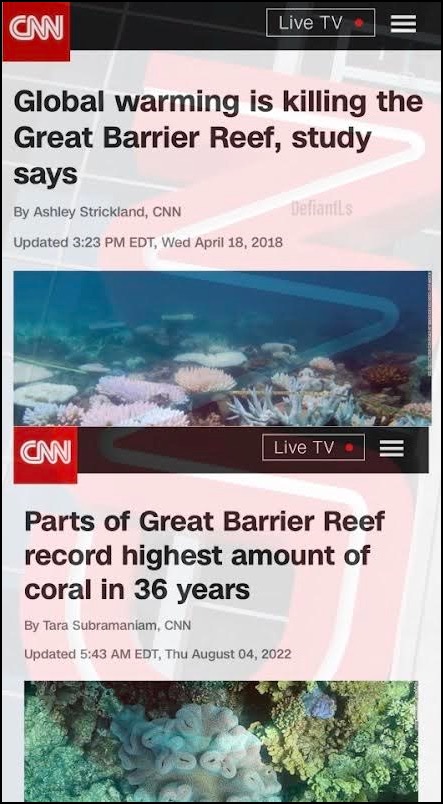Screen dimensions: 443x804
Task: Click the lower Live TV button
Action: (313, 448)
